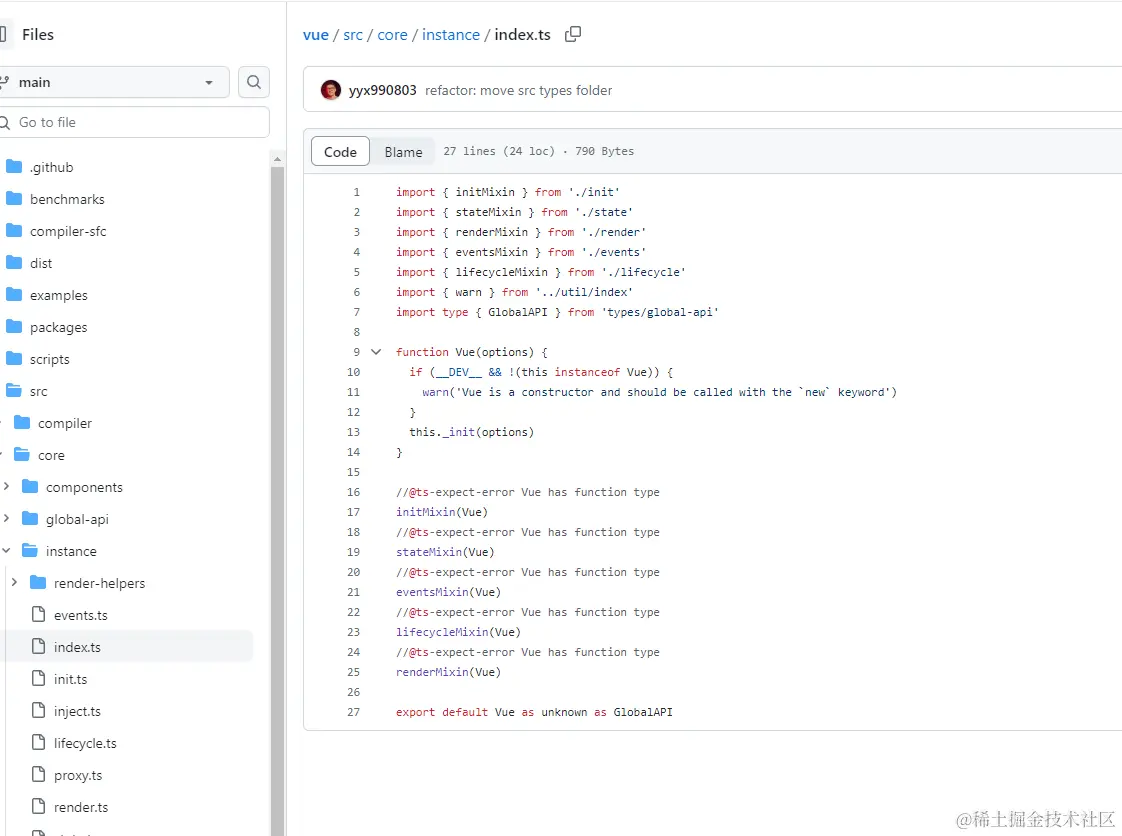Open the yyx990803 author link
Screen dimensions: 1122x836
pos(382,90)
